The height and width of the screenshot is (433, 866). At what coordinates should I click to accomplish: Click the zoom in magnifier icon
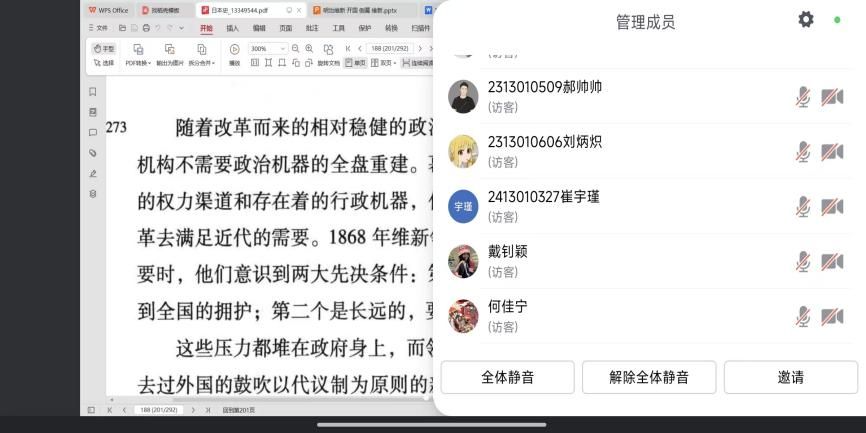point(309,48)
